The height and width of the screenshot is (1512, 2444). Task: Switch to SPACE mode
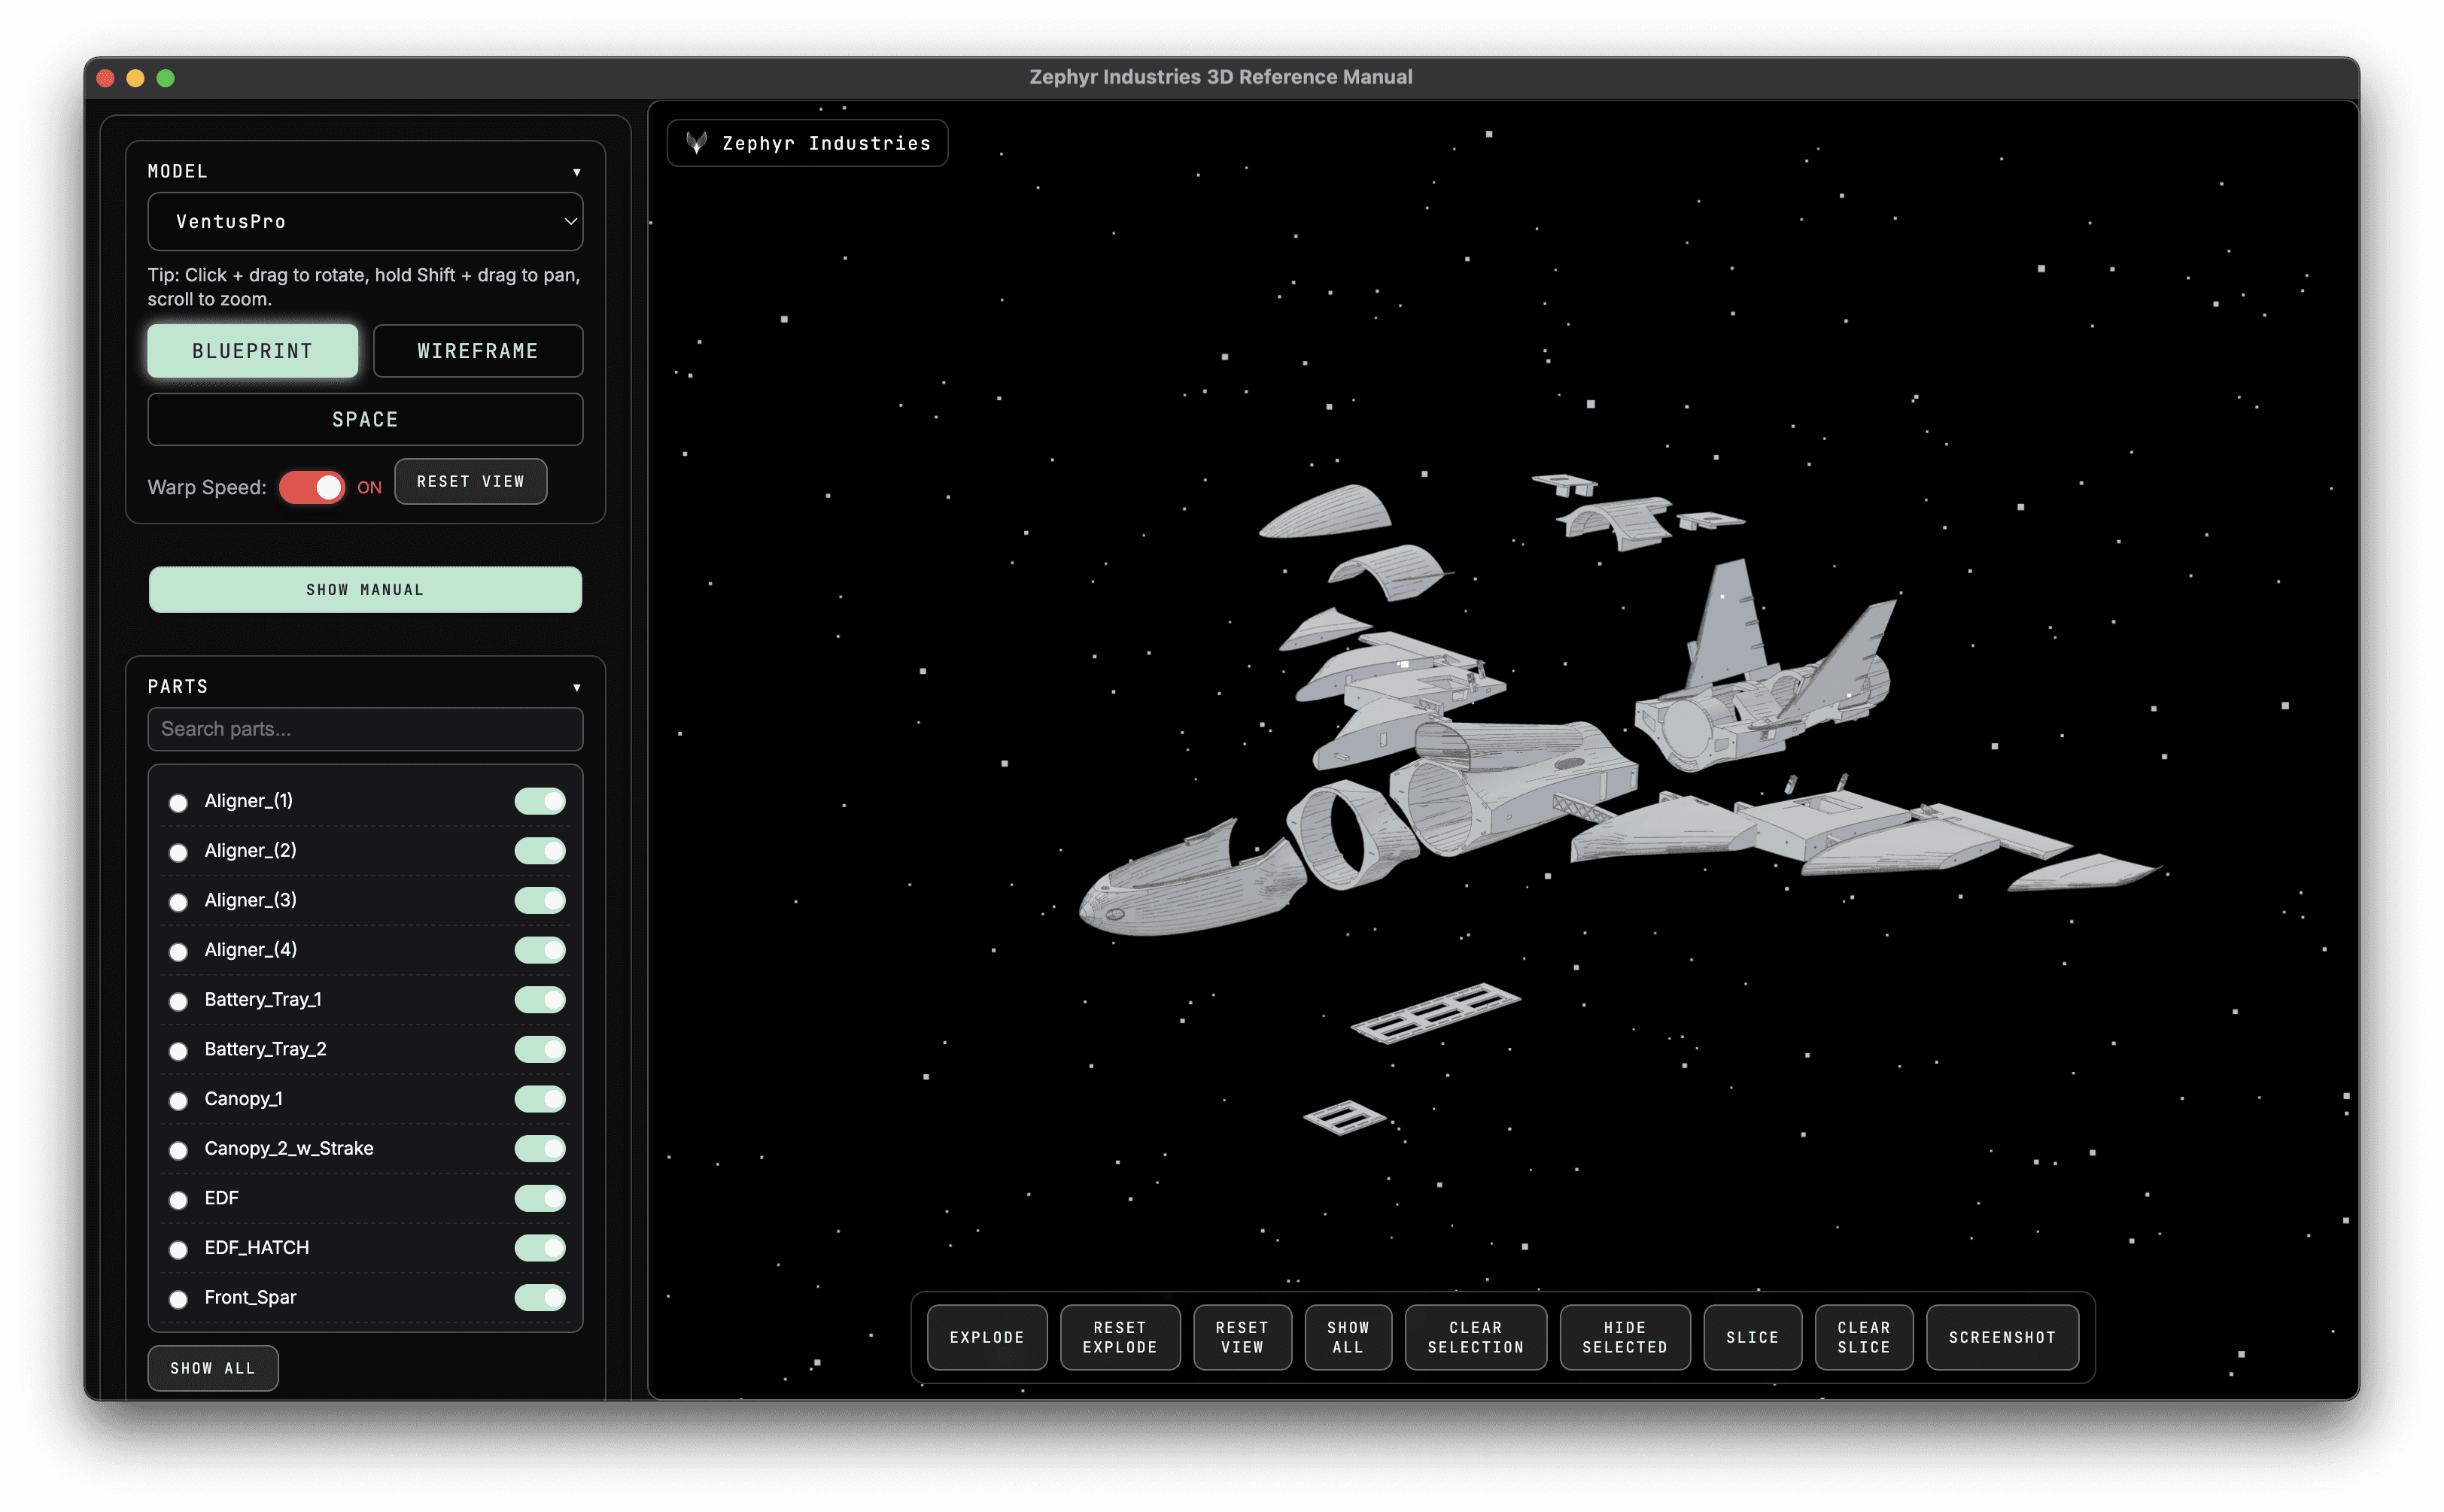pyautogui.click(x=365, y=419)
